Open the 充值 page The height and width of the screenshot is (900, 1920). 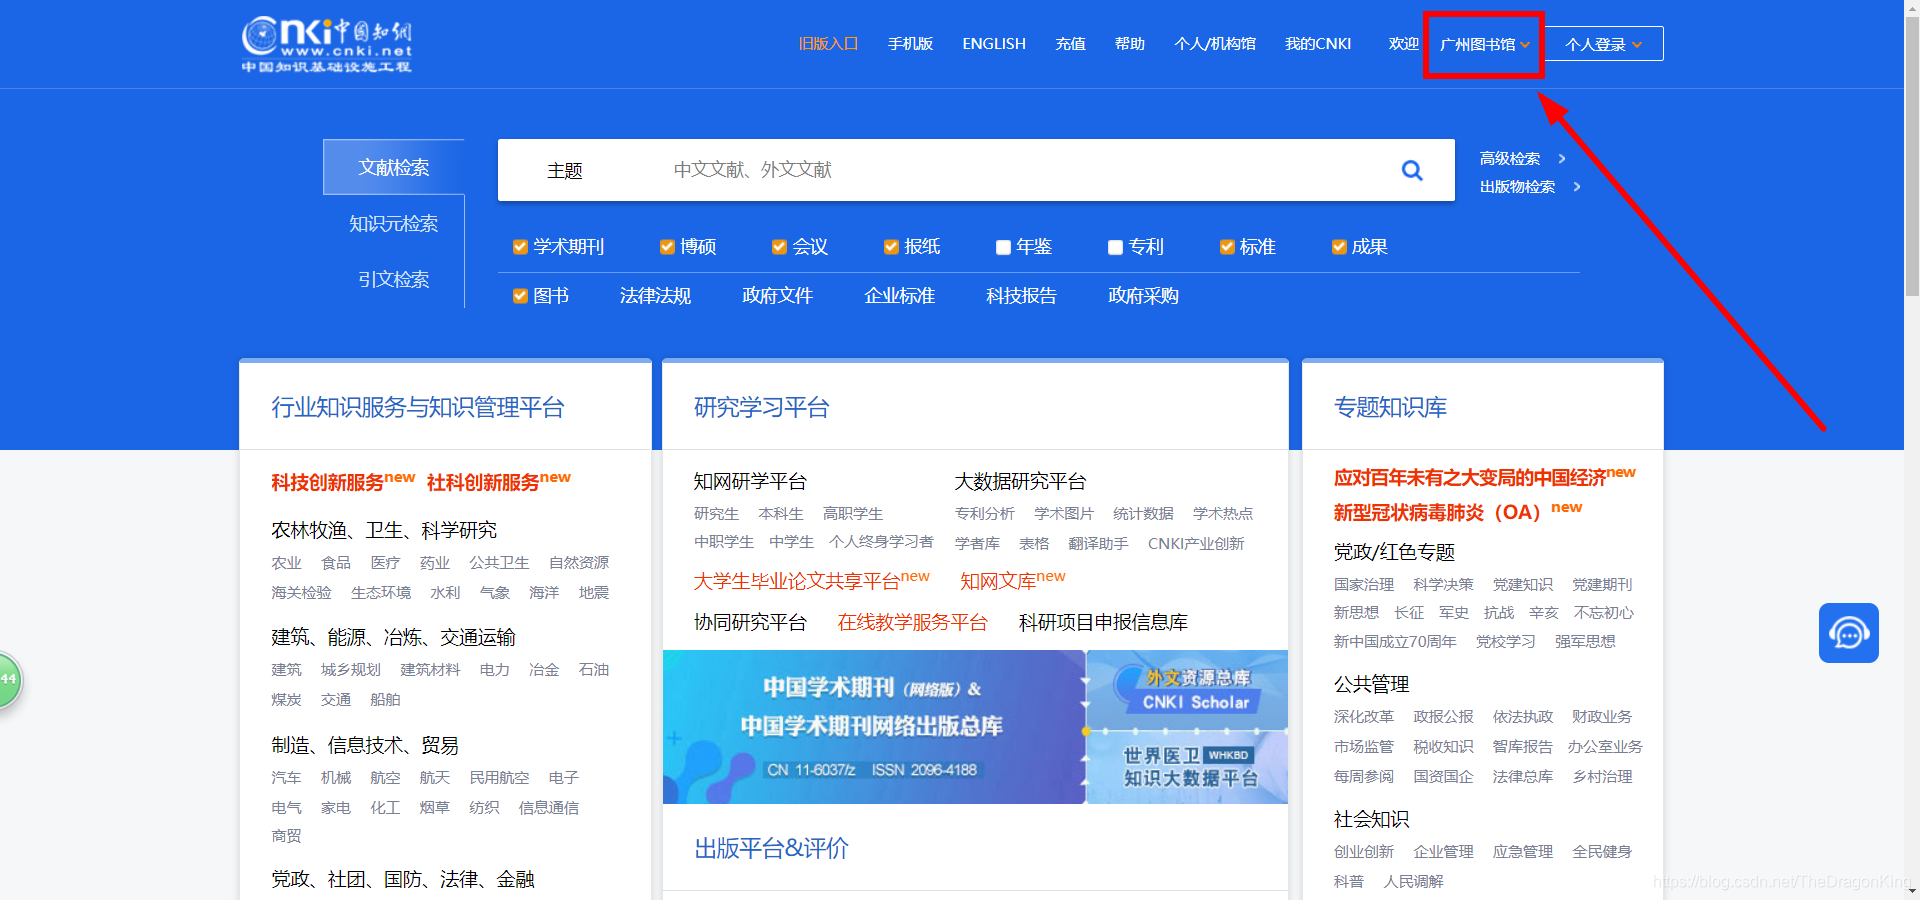click(x=1070, y=44)
